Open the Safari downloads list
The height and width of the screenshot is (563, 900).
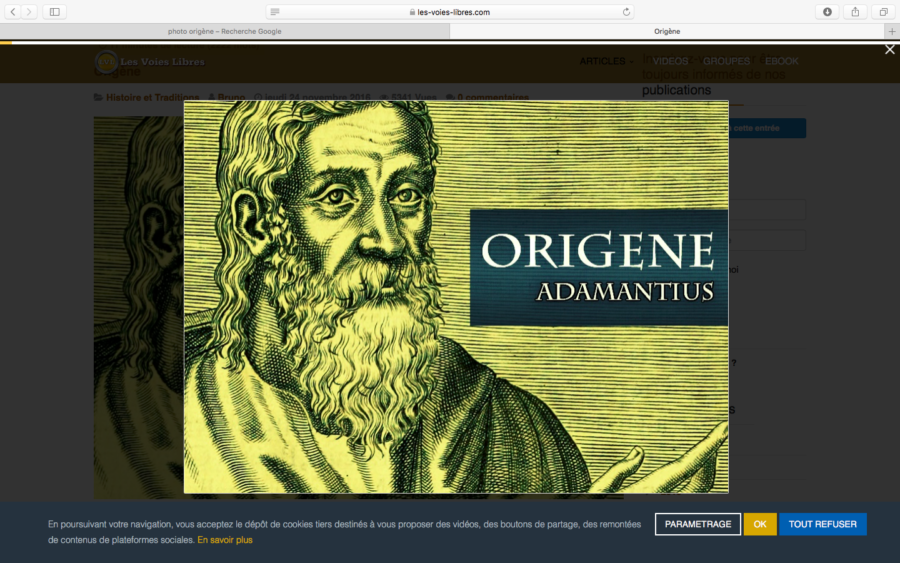827,11
